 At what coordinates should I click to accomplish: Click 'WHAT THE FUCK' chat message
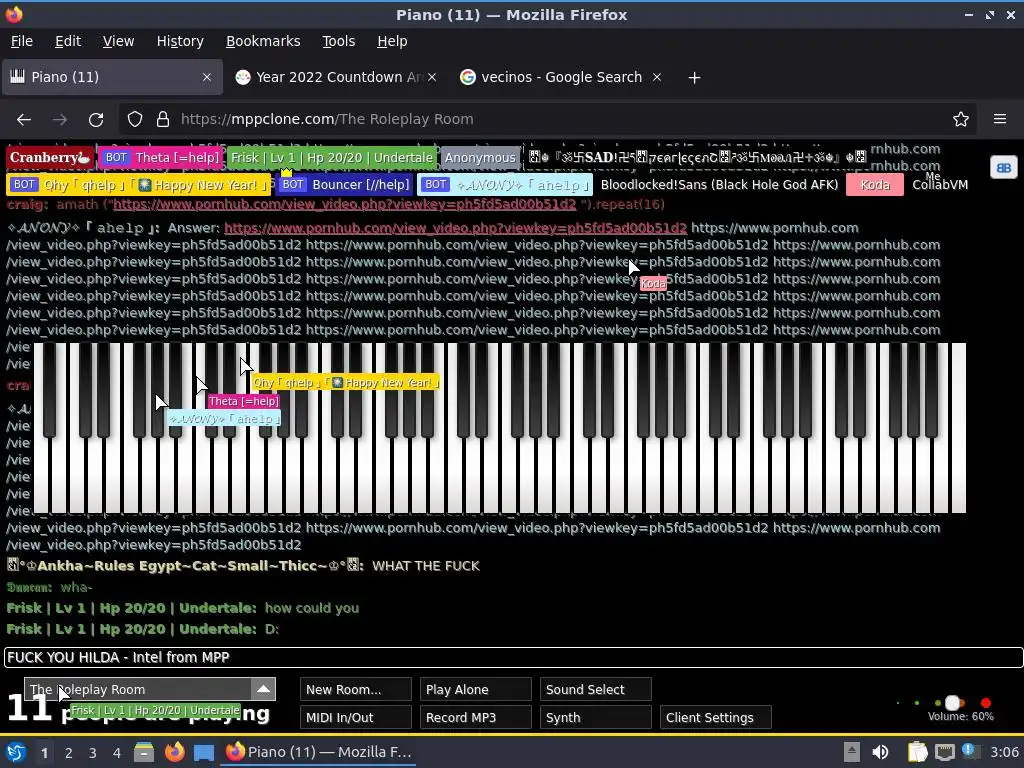tap(426, 566)
